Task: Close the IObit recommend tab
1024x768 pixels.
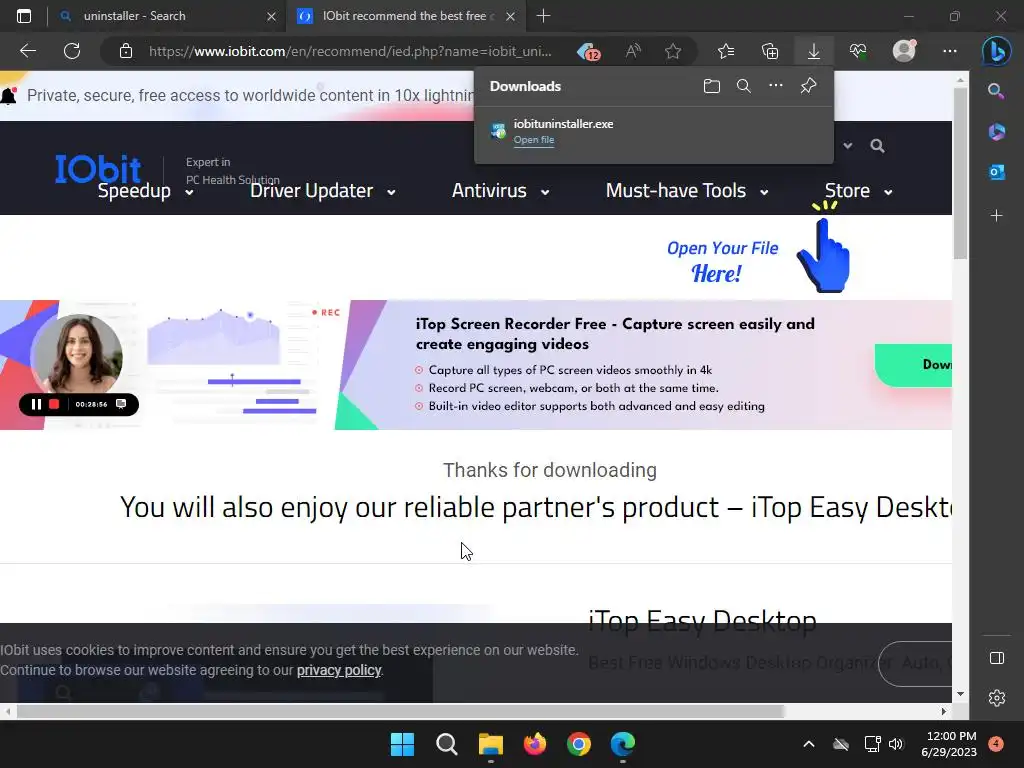Action: pos(511,16)
